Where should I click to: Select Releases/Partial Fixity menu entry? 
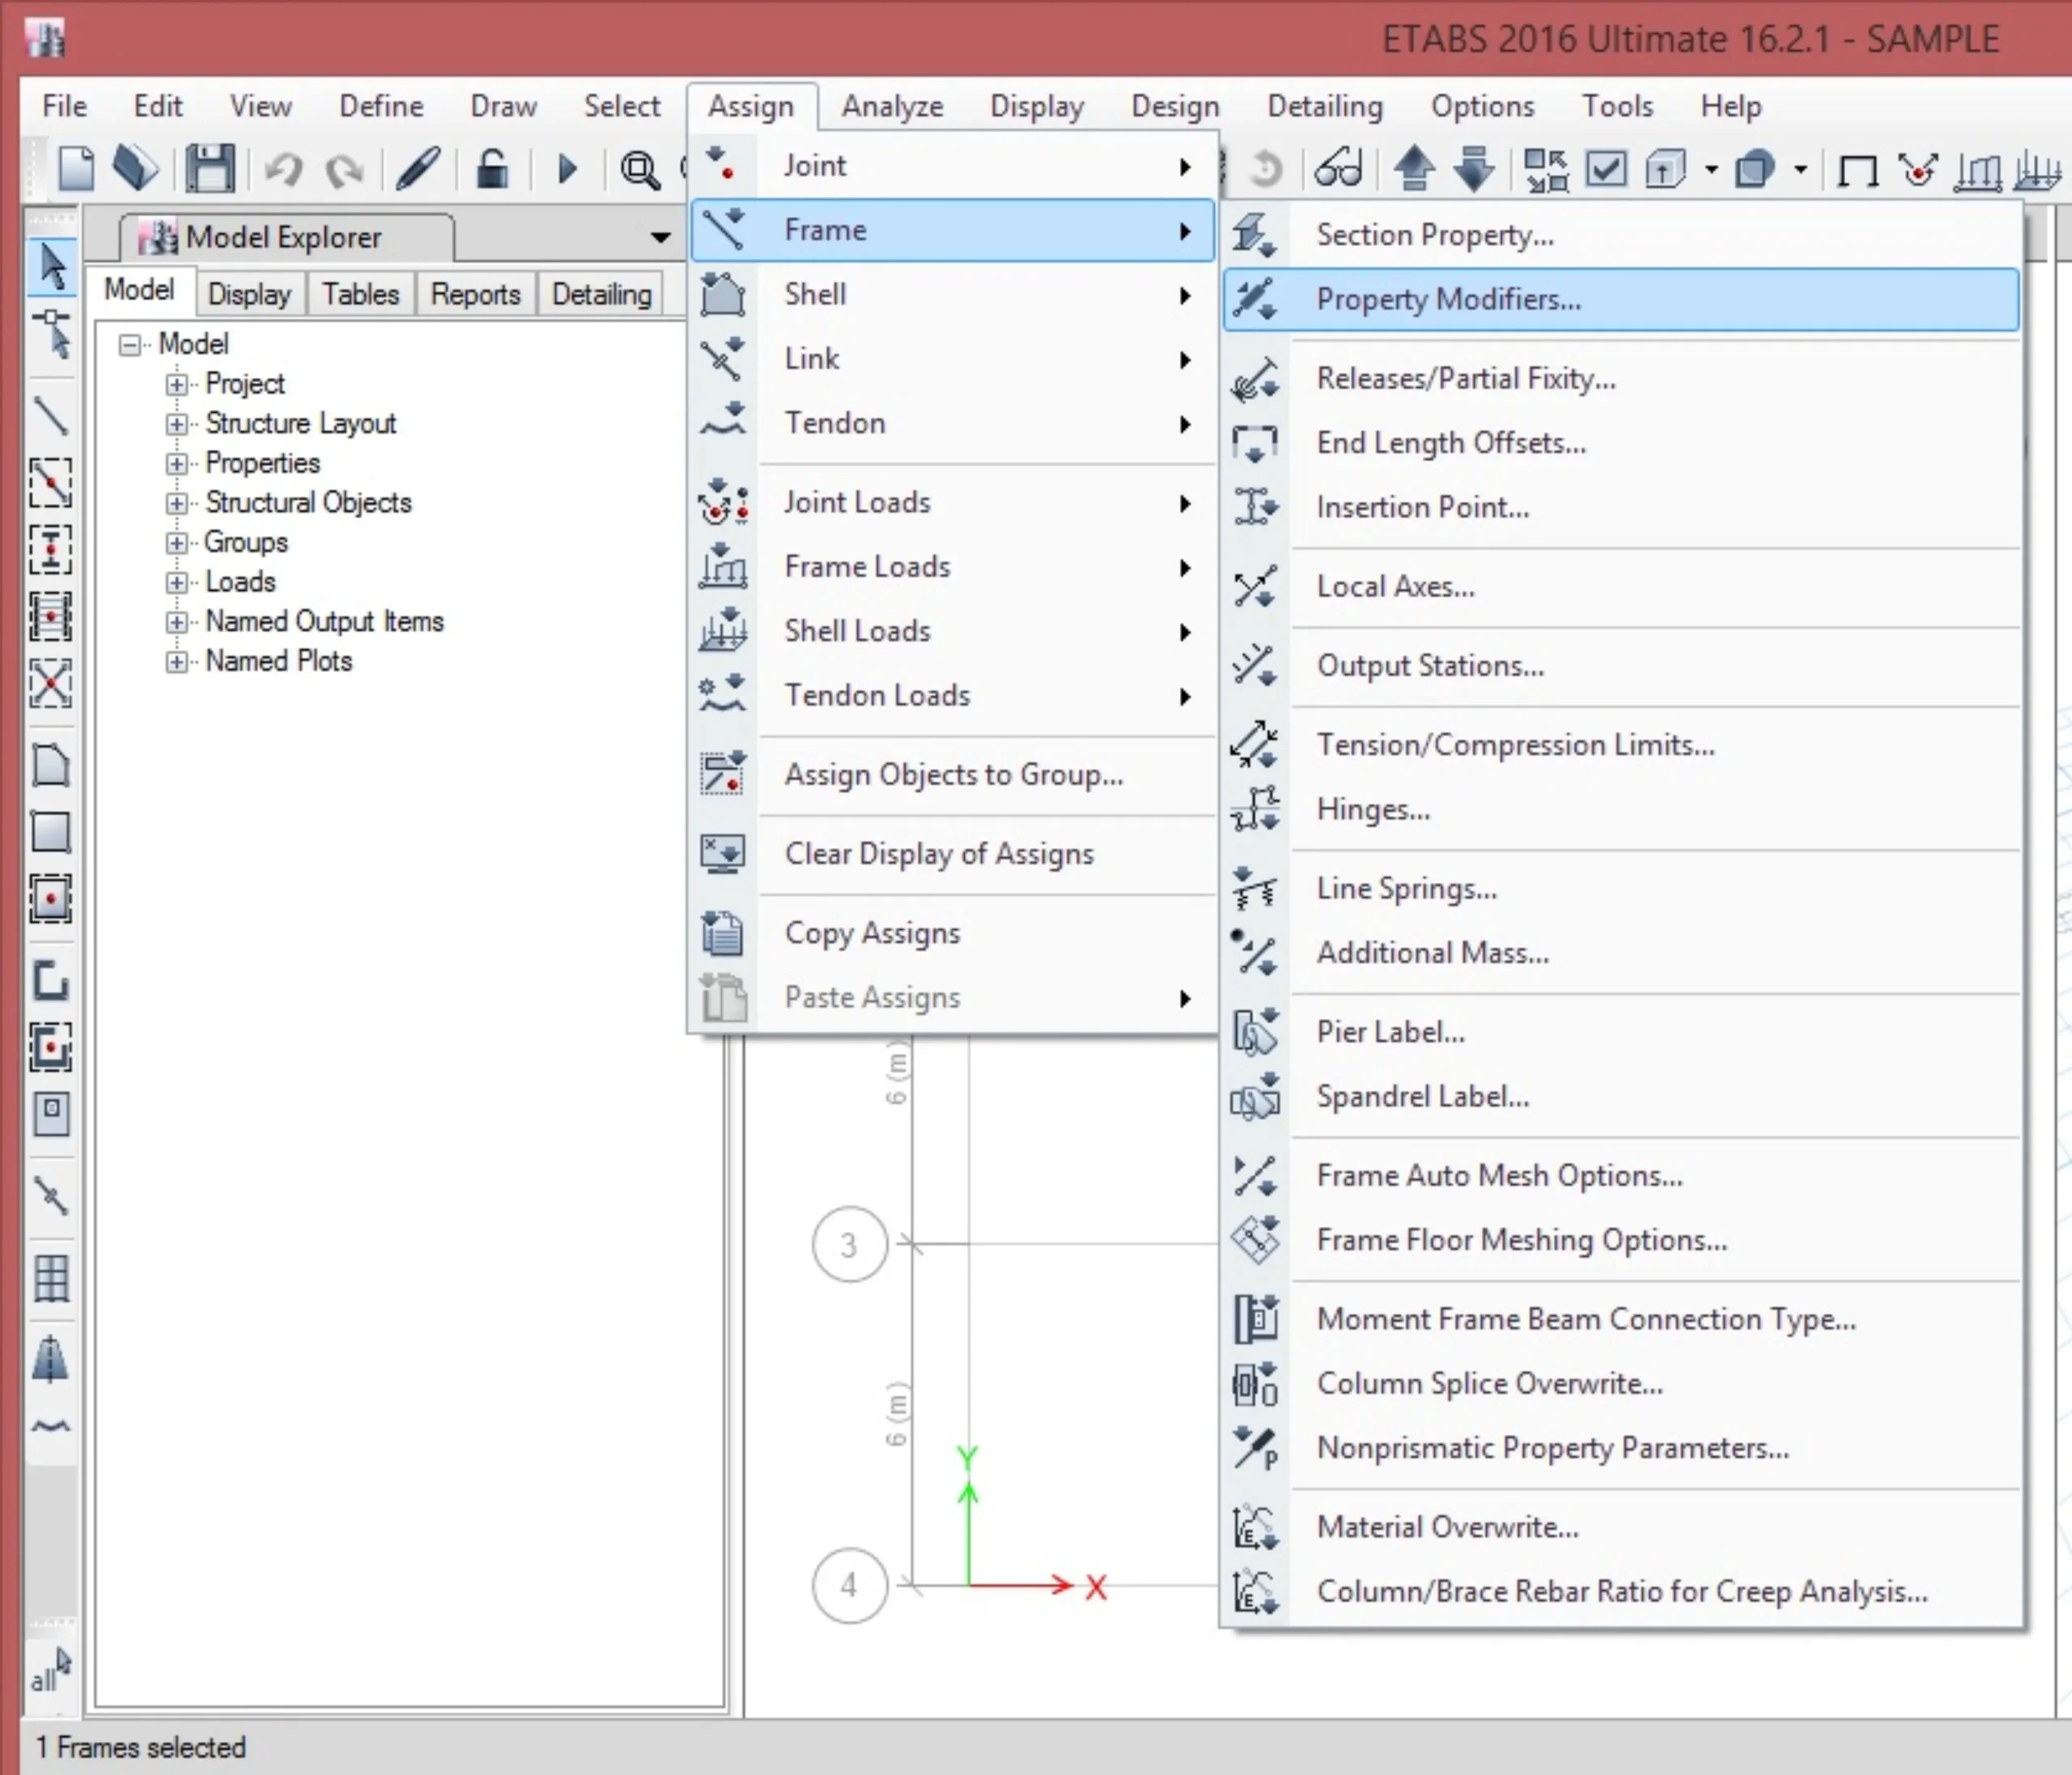pyautogui.click(x=1465, y=379)
